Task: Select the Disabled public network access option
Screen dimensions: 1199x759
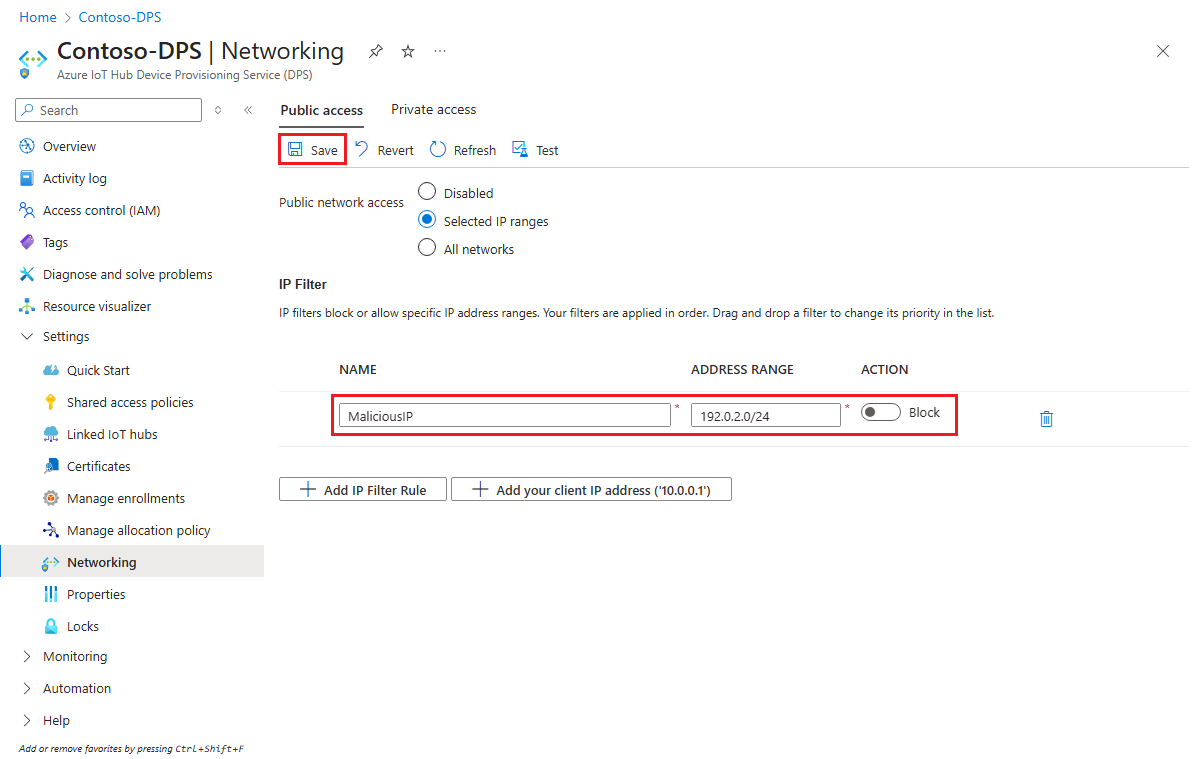Action: pos(427,192)
